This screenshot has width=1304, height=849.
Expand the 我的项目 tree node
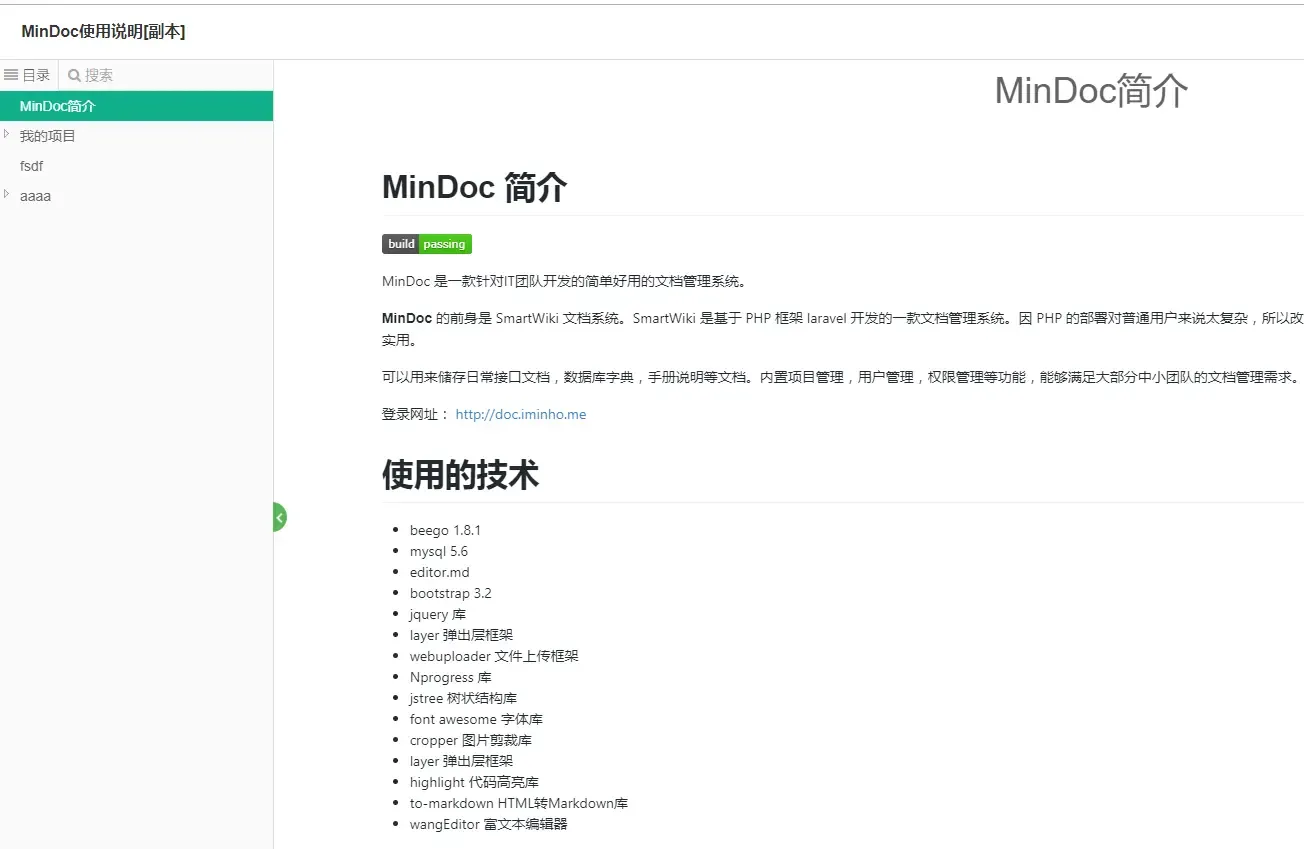(x=7, y=135)
